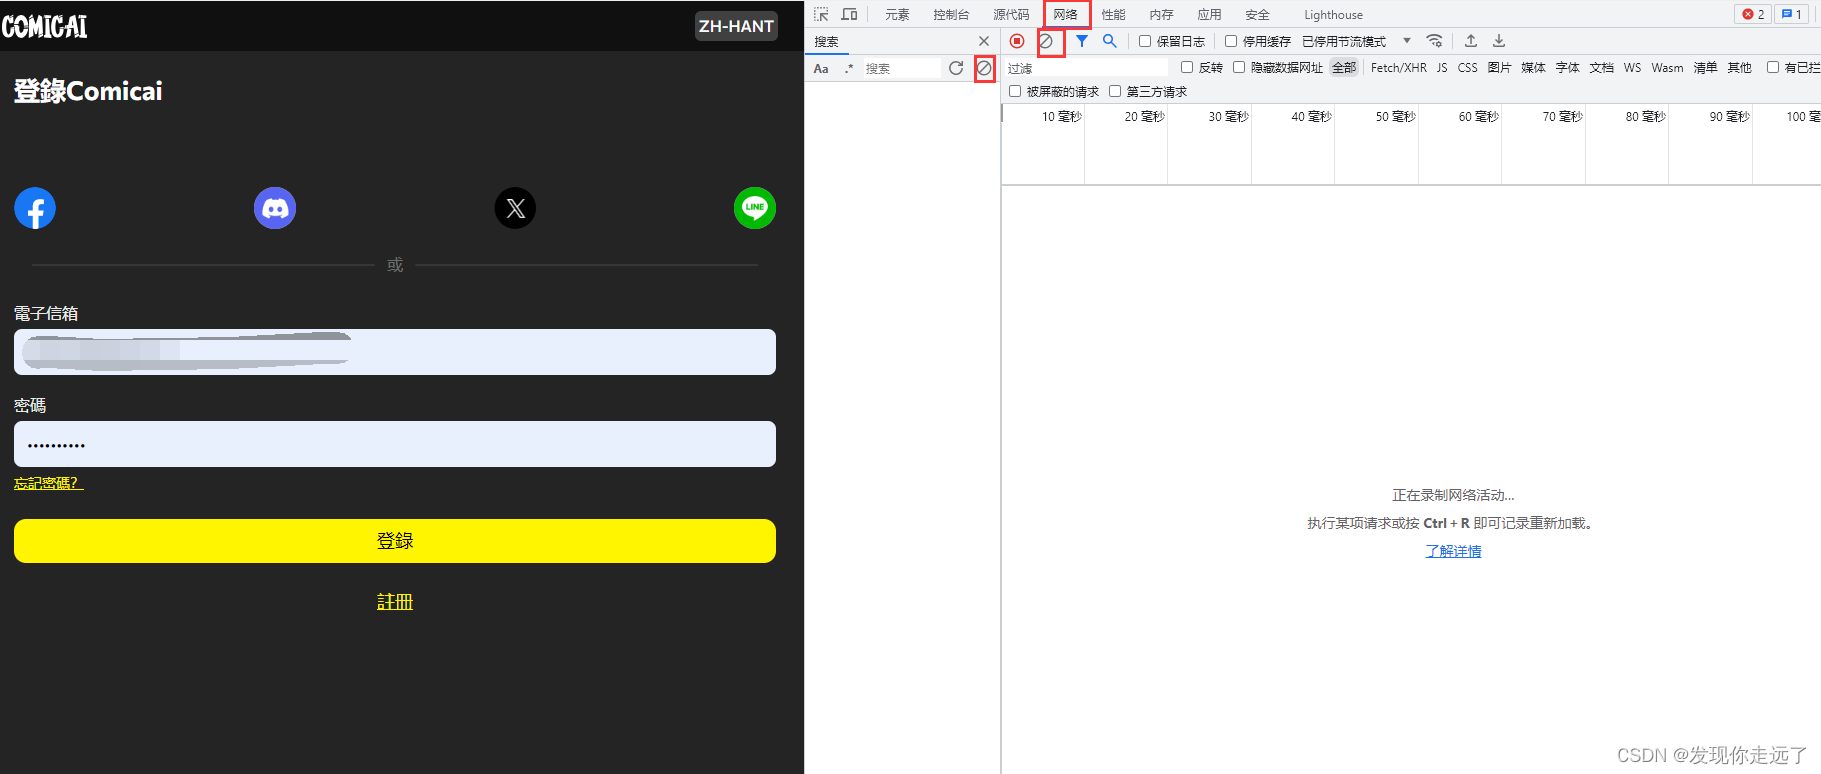Filter requests by JS type
The width and height of the screenshot is (1821, 774).
tap(1442, 68)
